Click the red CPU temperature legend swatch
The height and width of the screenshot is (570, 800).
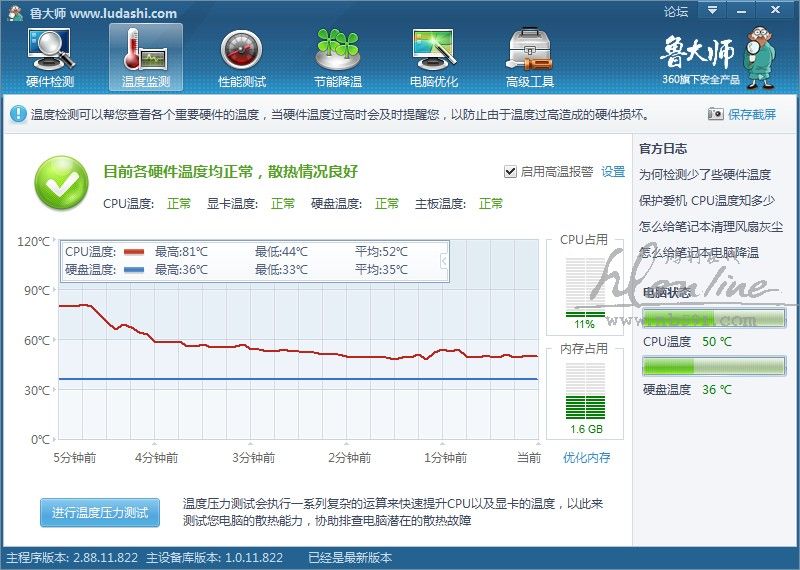tap(134, 252)
